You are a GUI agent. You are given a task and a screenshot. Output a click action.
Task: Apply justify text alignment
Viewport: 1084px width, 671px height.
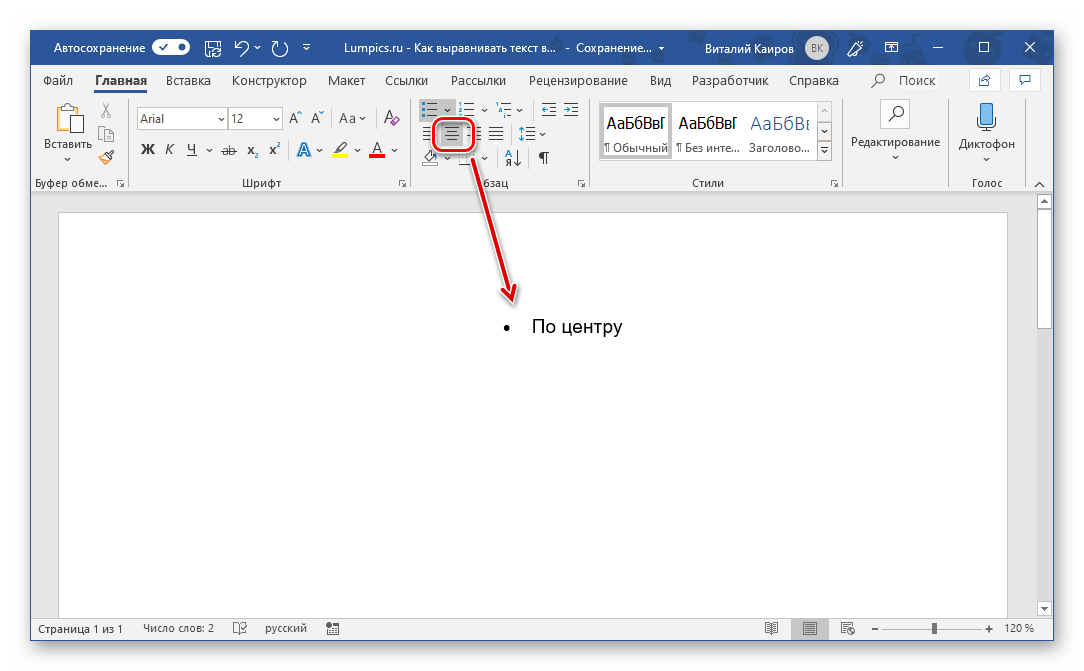coord(496,133)
